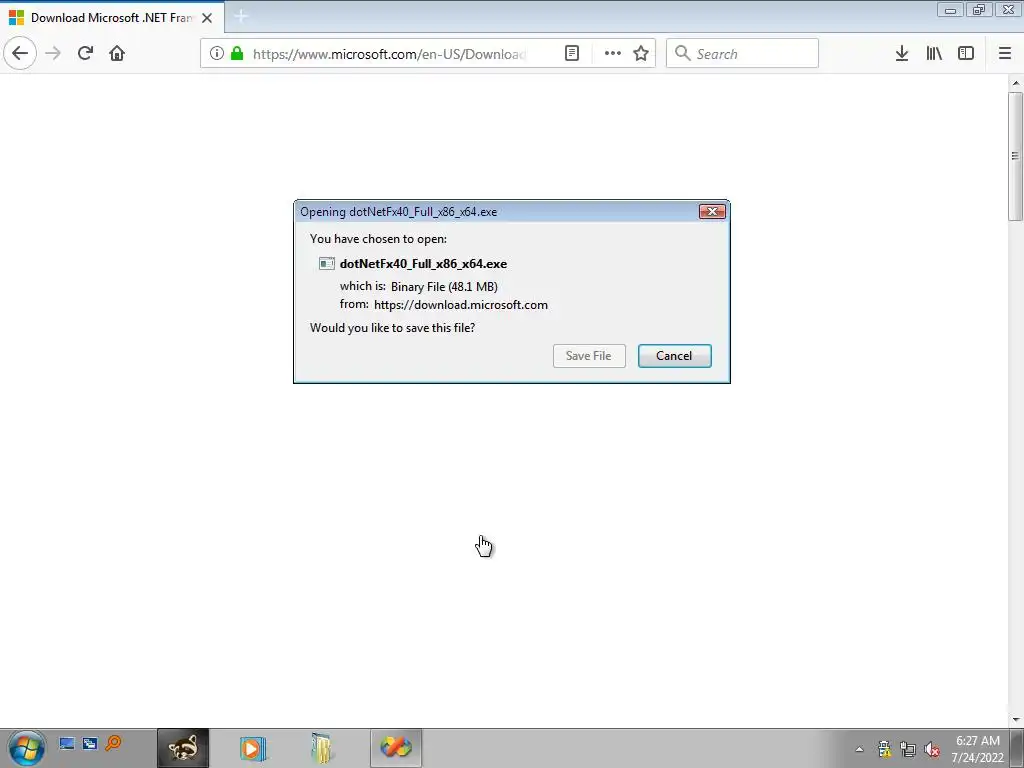Open the switch windows quick launch icon
The image size is (1024, 768).
pos(90,743)
